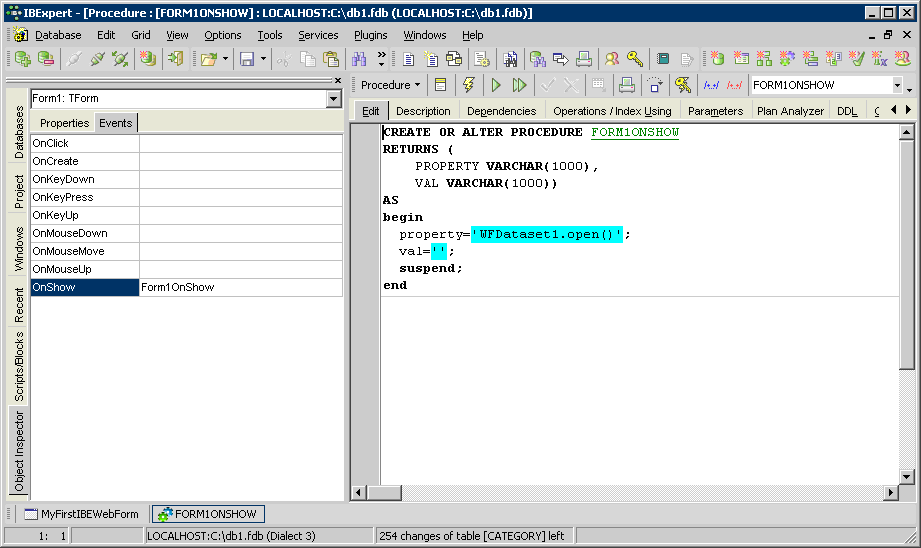Click the Unregister Database icon
This screenshot has width=921, height=548.
45,59
